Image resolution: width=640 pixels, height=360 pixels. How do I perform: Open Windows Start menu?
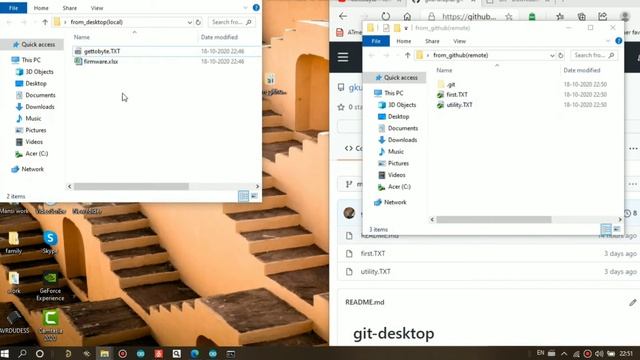point(5,353)
